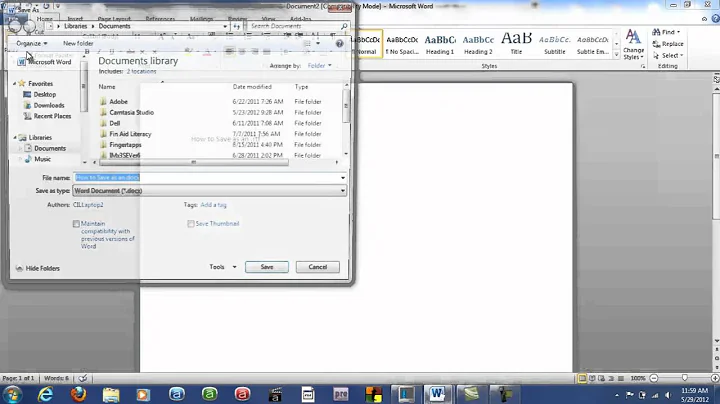This screenshot has height=404, width=720.
Task: Collapse the Libraries tree group
Action: (14, 137)
